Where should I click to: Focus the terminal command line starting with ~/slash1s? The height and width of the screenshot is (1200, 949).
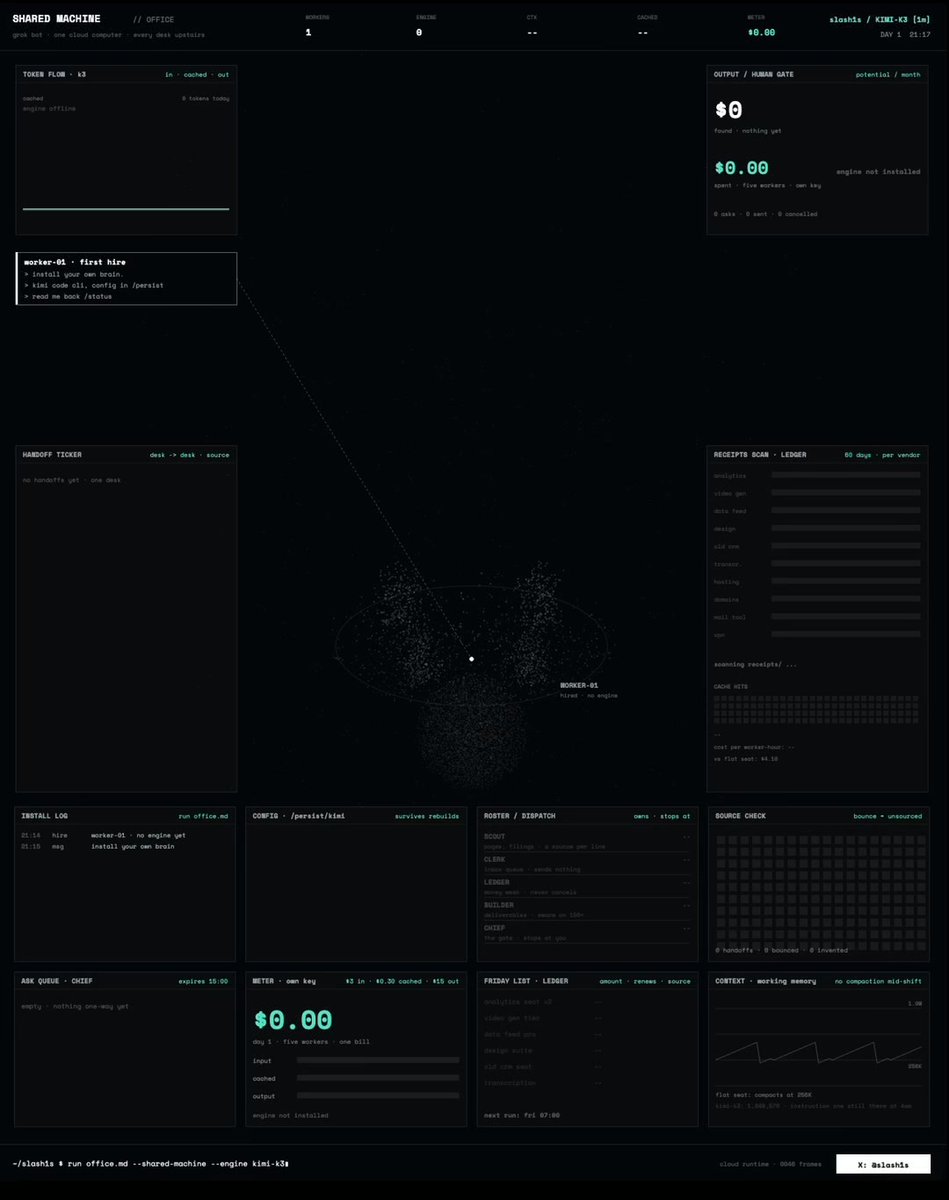click(x=150, y=1164)
